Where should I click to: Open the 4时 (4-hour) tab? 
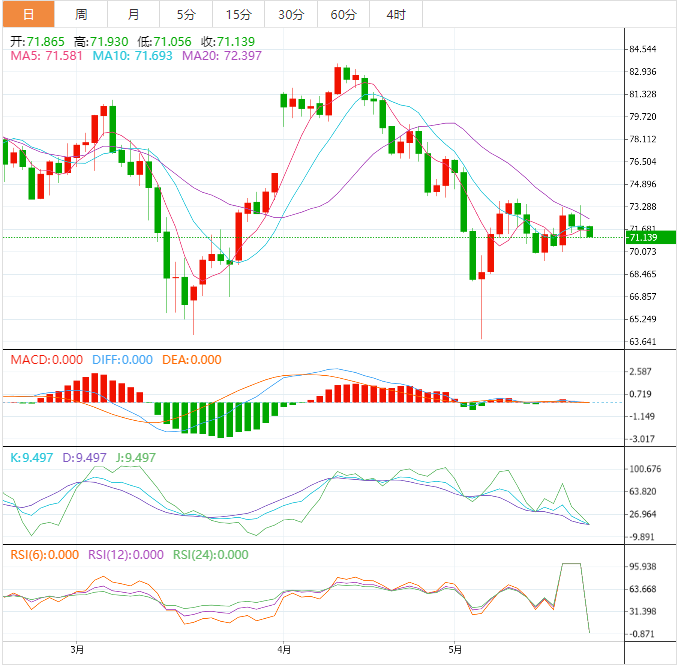click(x=395, y=14)
